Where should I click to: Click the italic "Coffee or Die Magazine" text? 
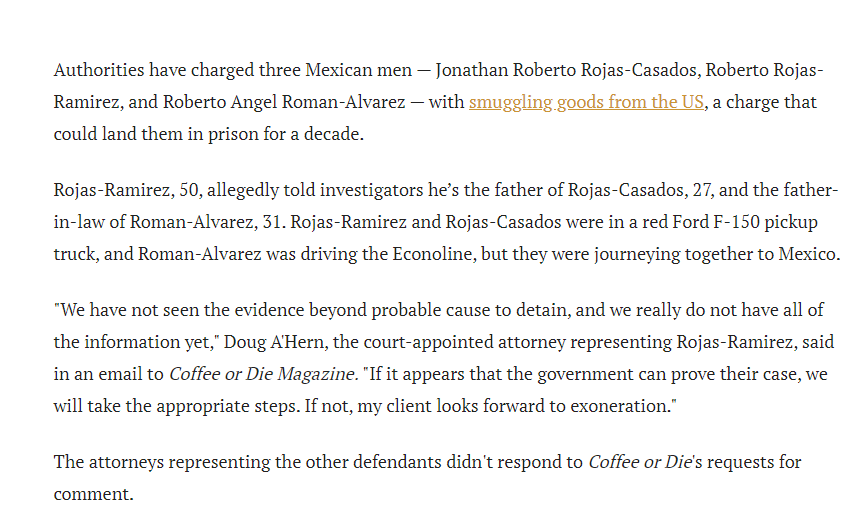(262, 374)
